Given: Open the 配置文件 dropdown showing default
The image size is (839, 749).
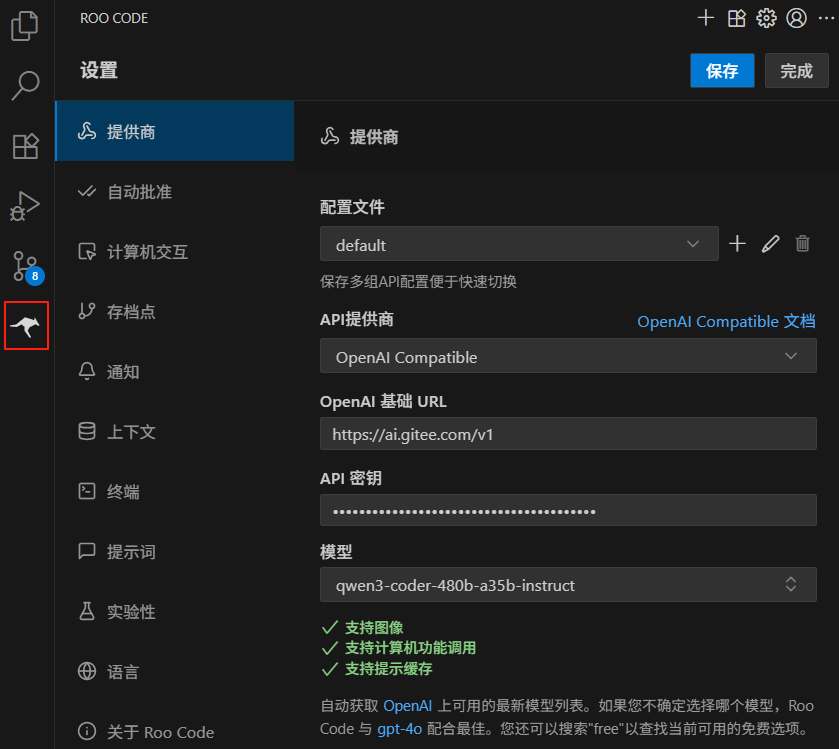Looking at the screenshot, I should [x=519, y=243].
